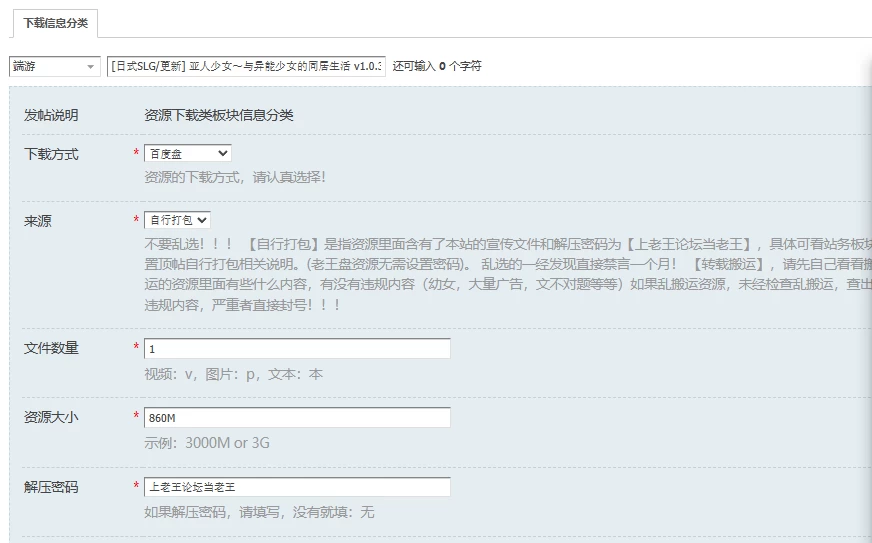The width and height of the screenshot is (872, 543).
Task: Click the 不要乱选 warning paragraph under 来源
Action: pyautogui.click(x=508, y=275)
